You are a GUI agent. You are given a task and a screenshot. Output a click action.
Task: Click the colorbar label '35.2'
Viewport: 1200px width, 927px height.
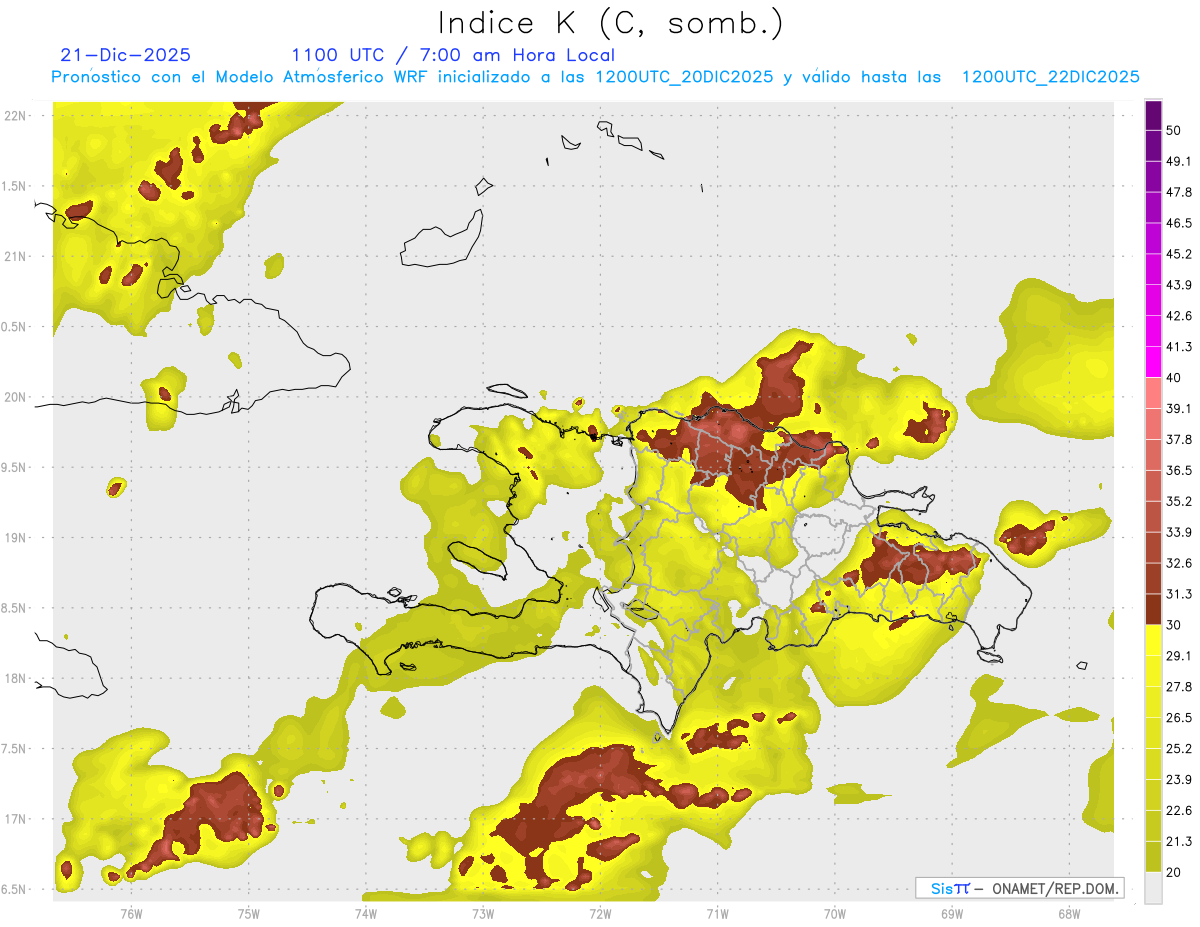1179,501
